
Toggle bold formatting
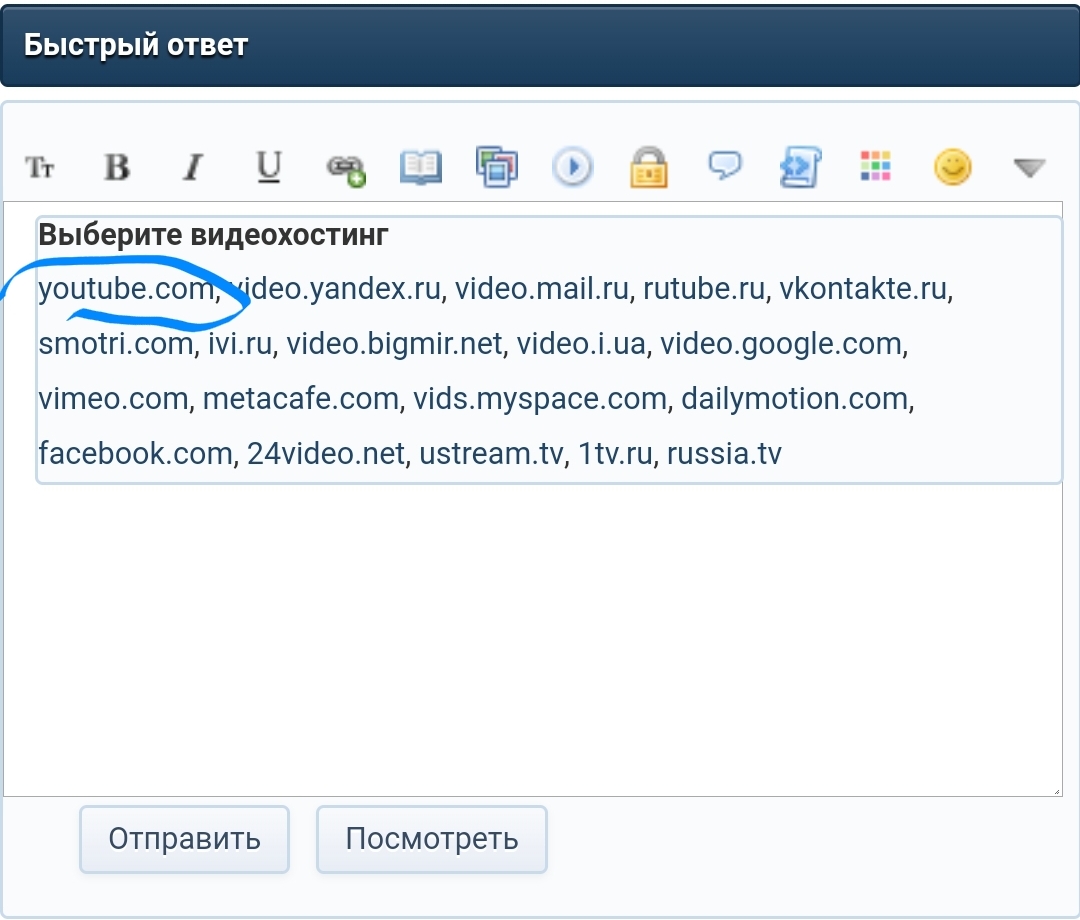pos(116,167)
